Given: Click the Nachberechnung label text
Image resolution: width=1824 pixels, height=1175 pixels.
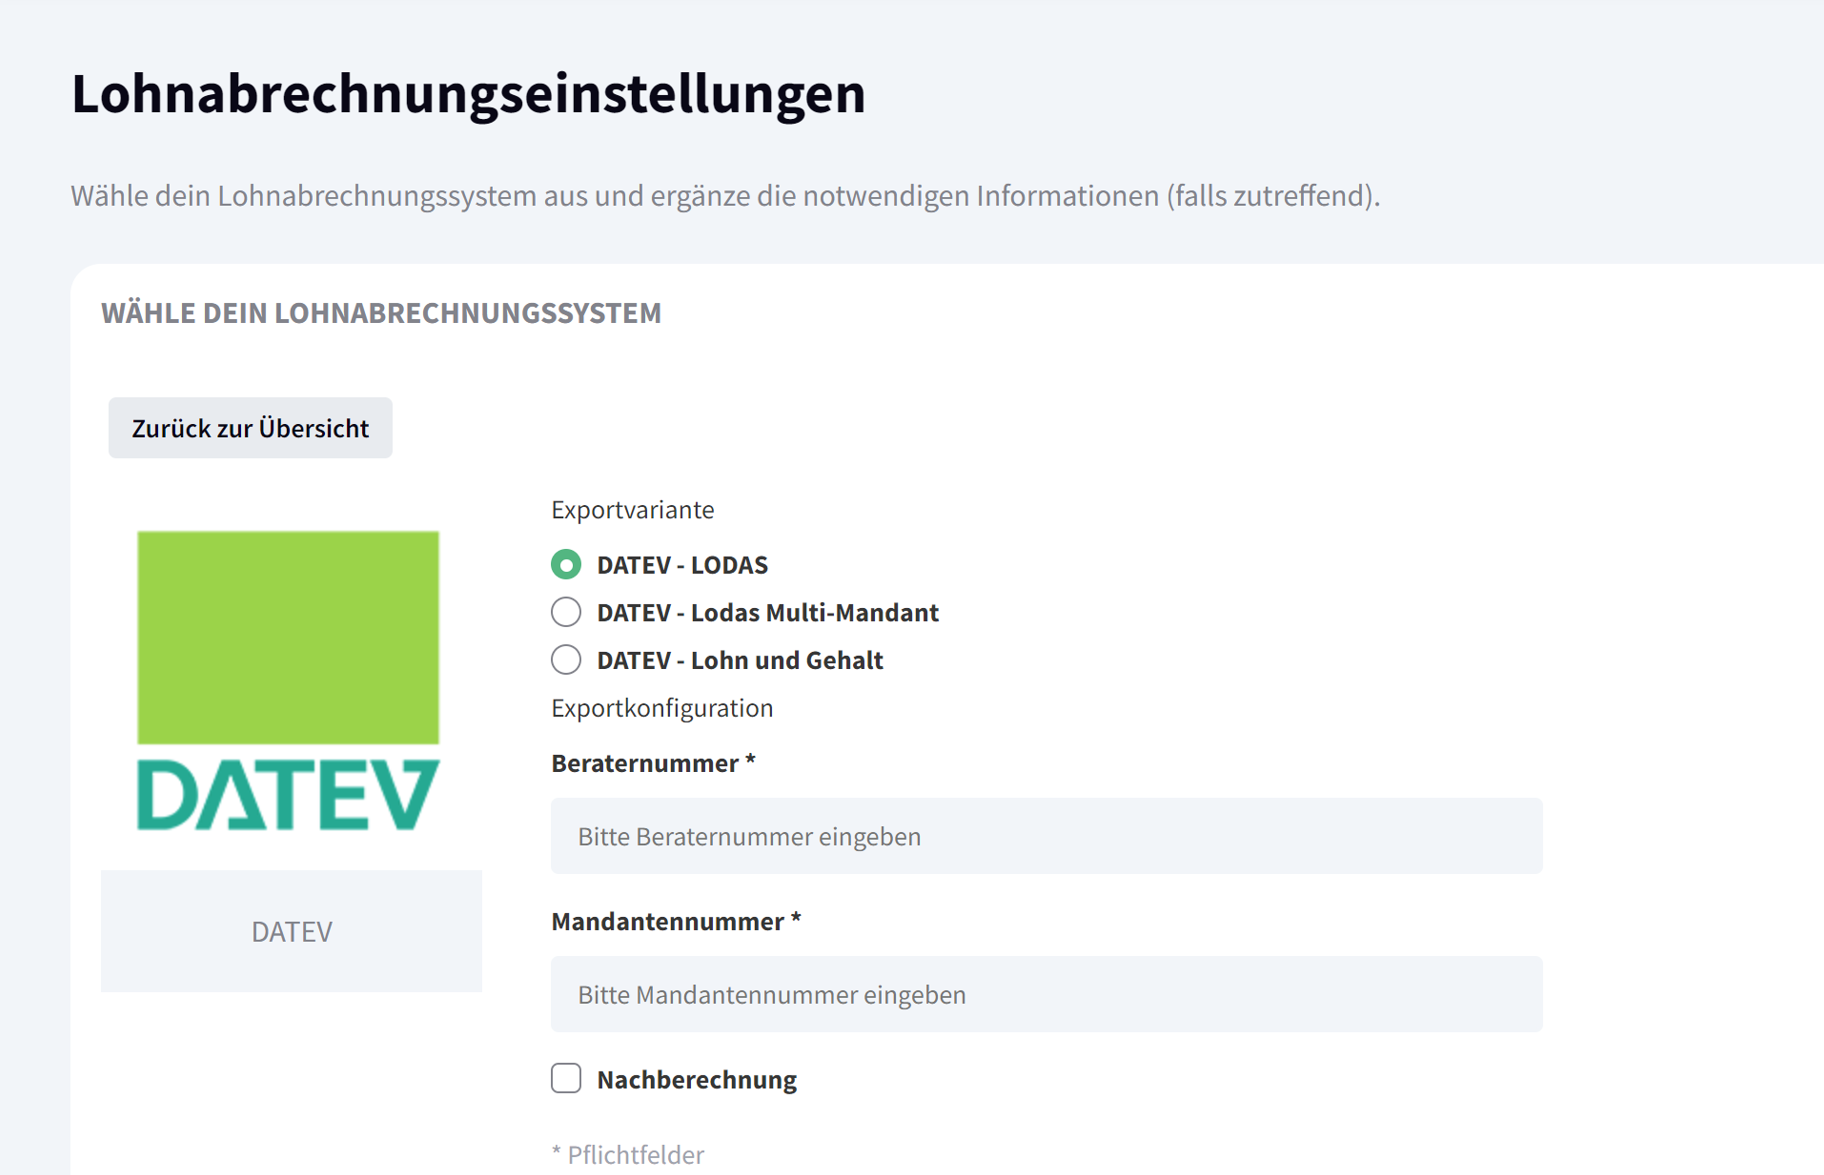Looking at the screenshot, I should click(x=696, y=1079).
